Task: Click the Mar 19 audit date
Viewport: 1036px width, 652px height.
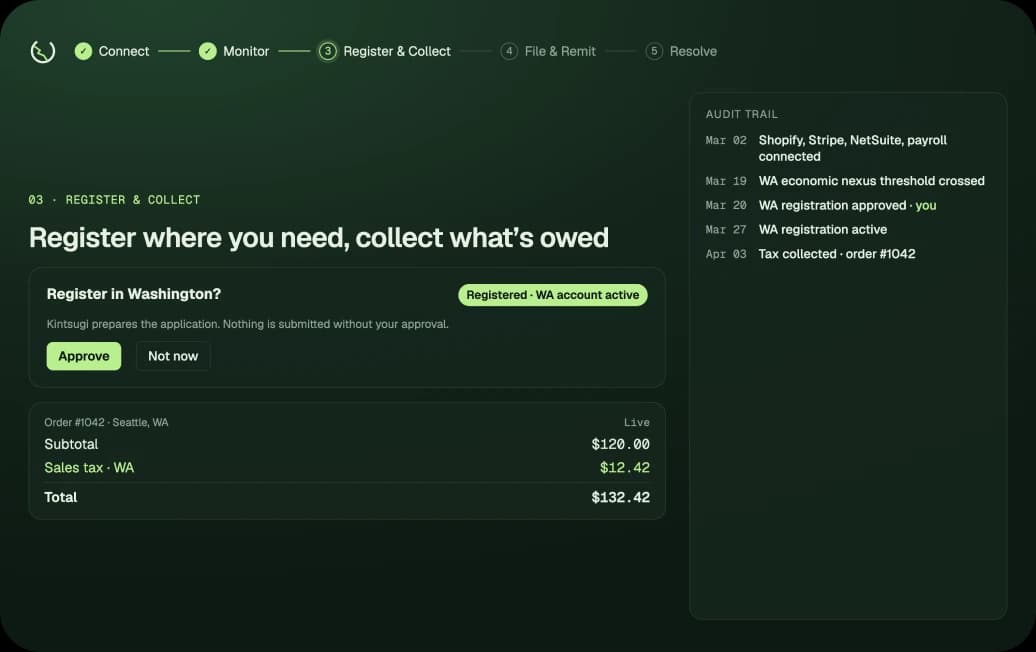Action: (726, 181)
